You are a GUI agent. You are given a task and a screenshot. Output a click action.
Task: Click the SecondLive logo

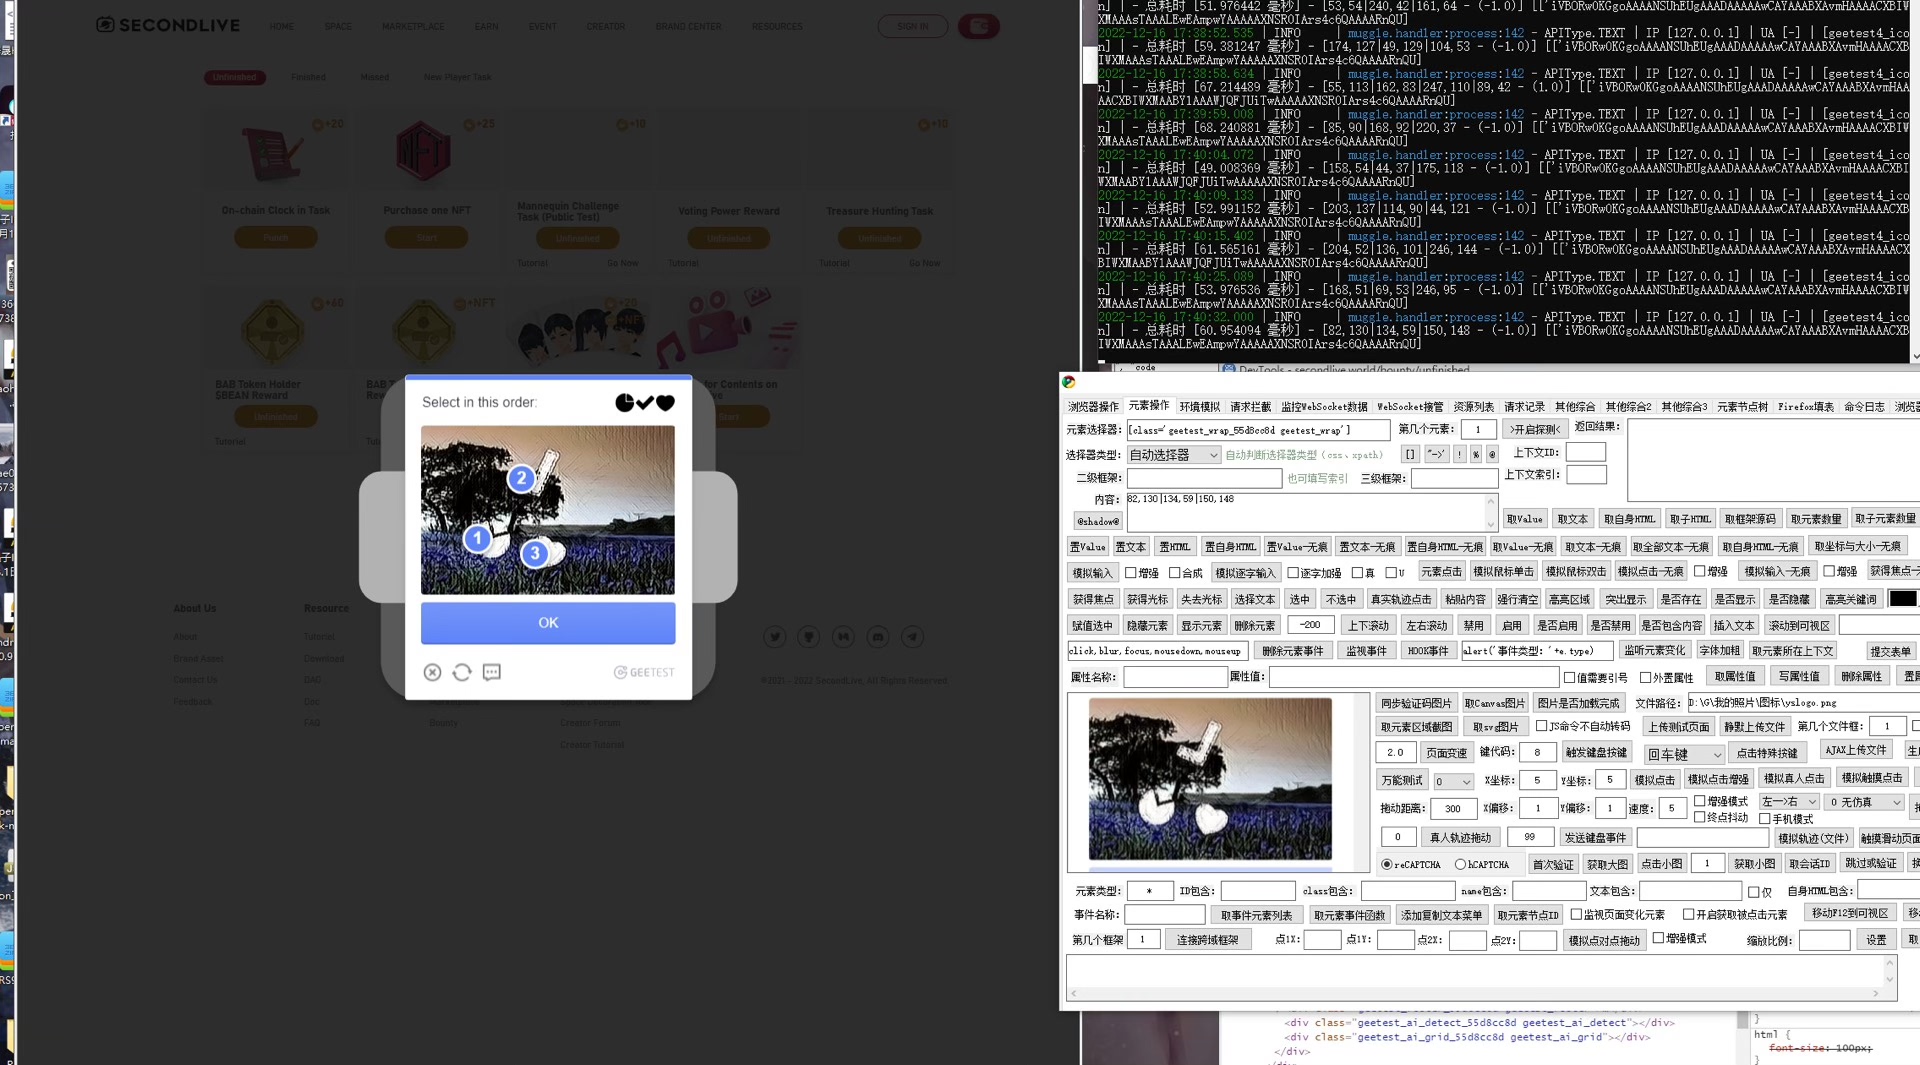(168, 25)
